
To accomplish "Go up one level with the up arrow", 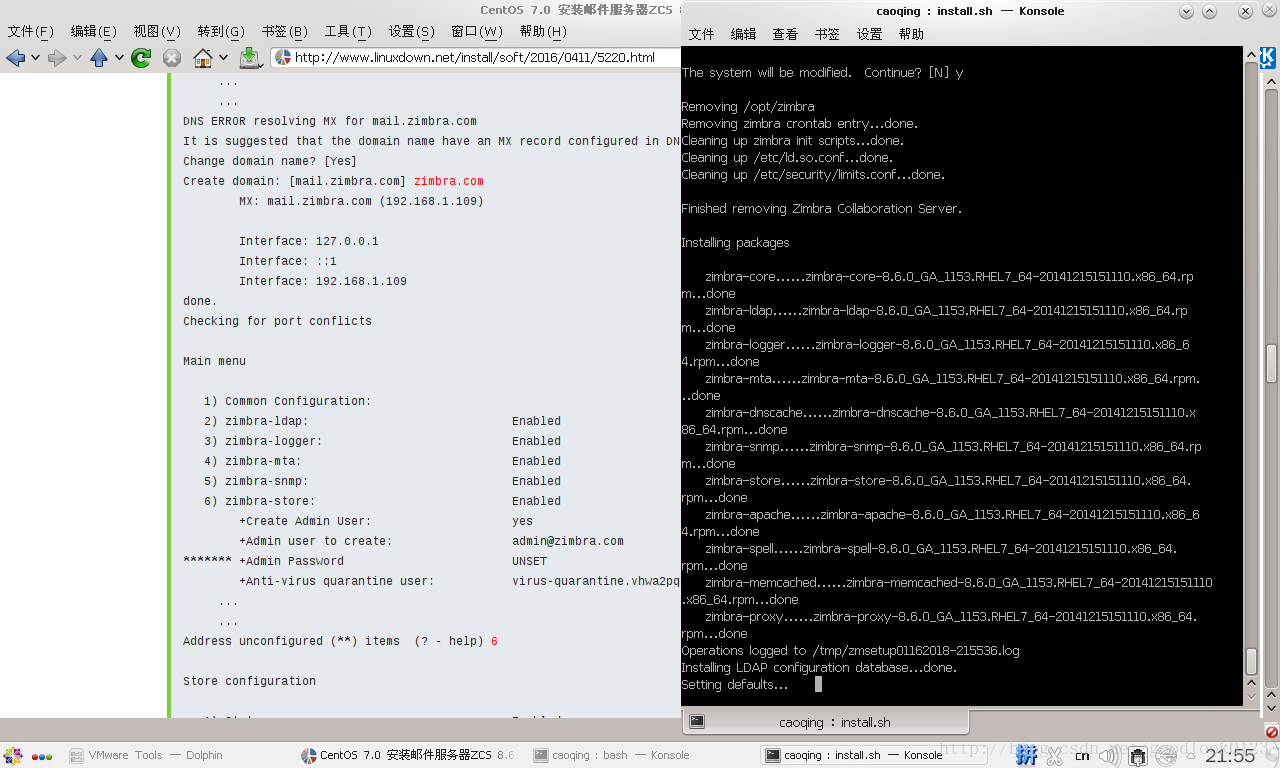I will point(98,58).
